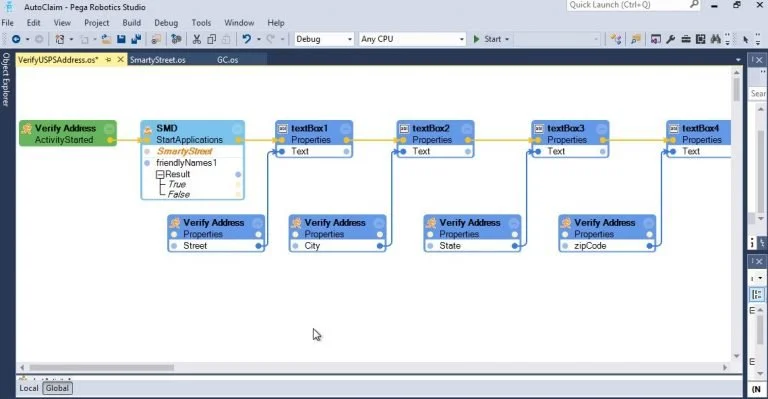Open the Help menu
The image size is (768, 399).
[276, 23]
